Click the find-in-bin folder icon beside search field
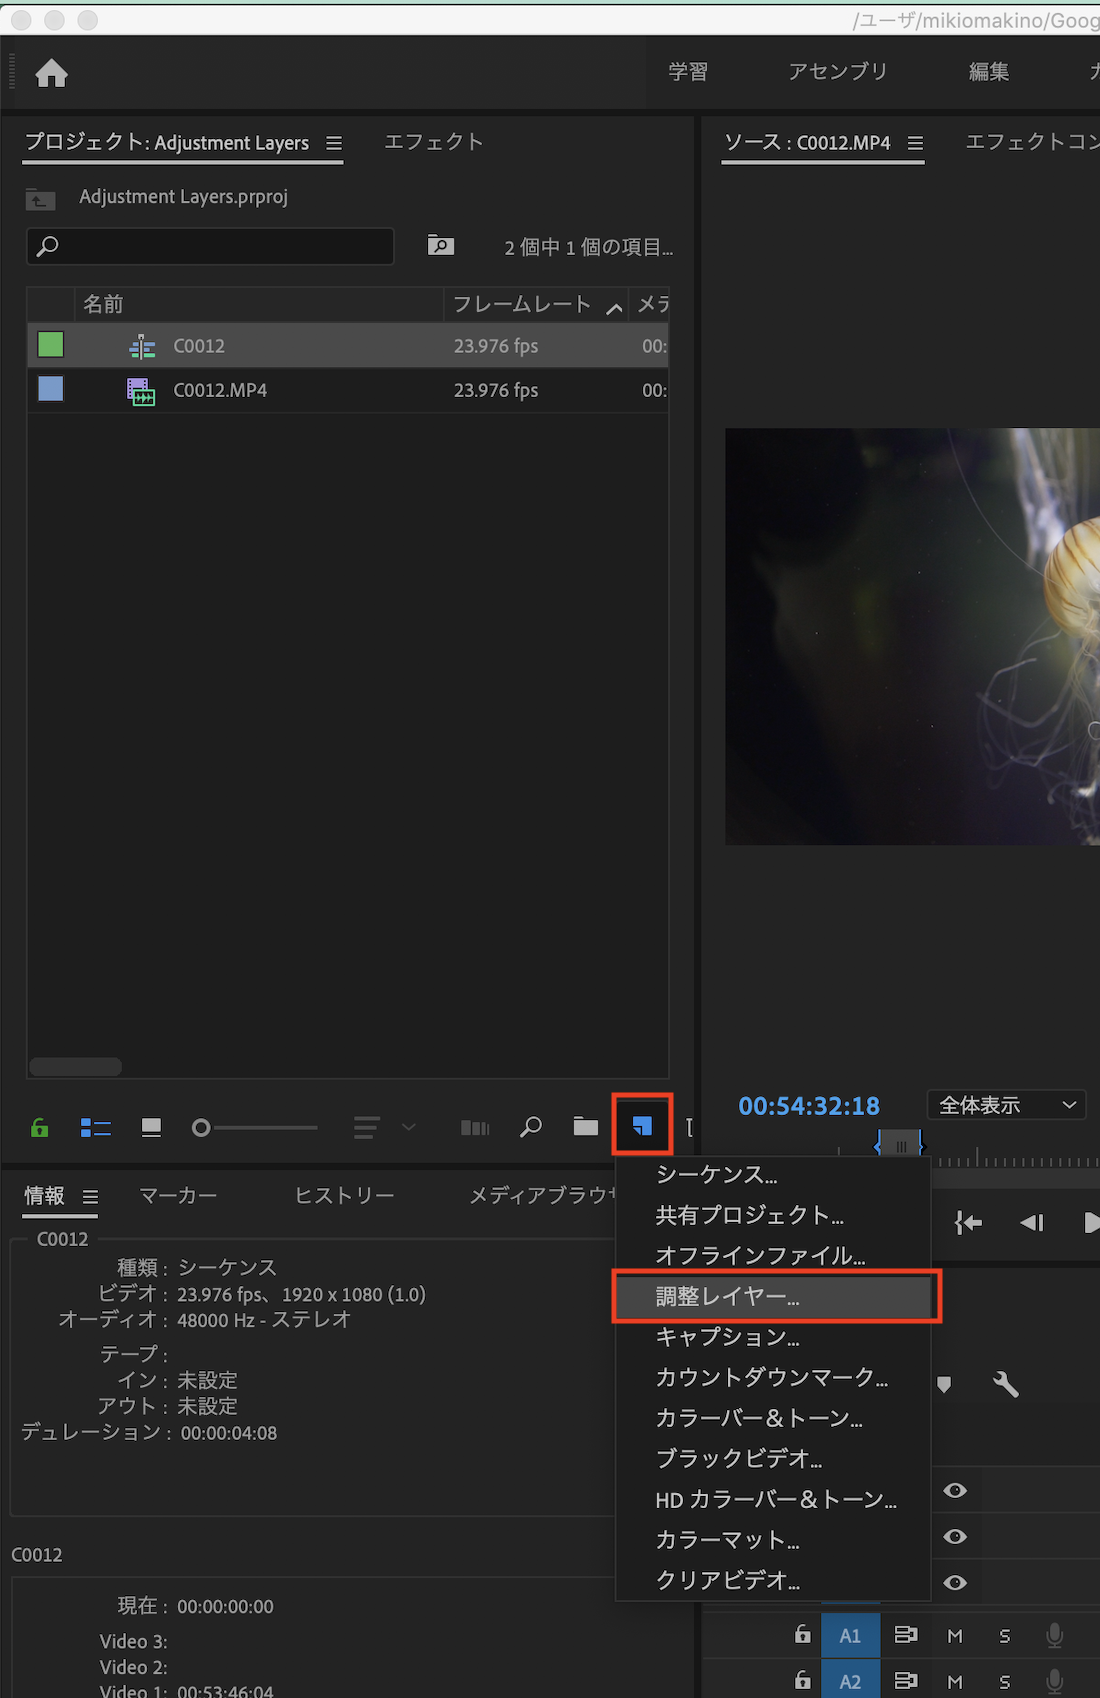 click(x=441, y=245)
